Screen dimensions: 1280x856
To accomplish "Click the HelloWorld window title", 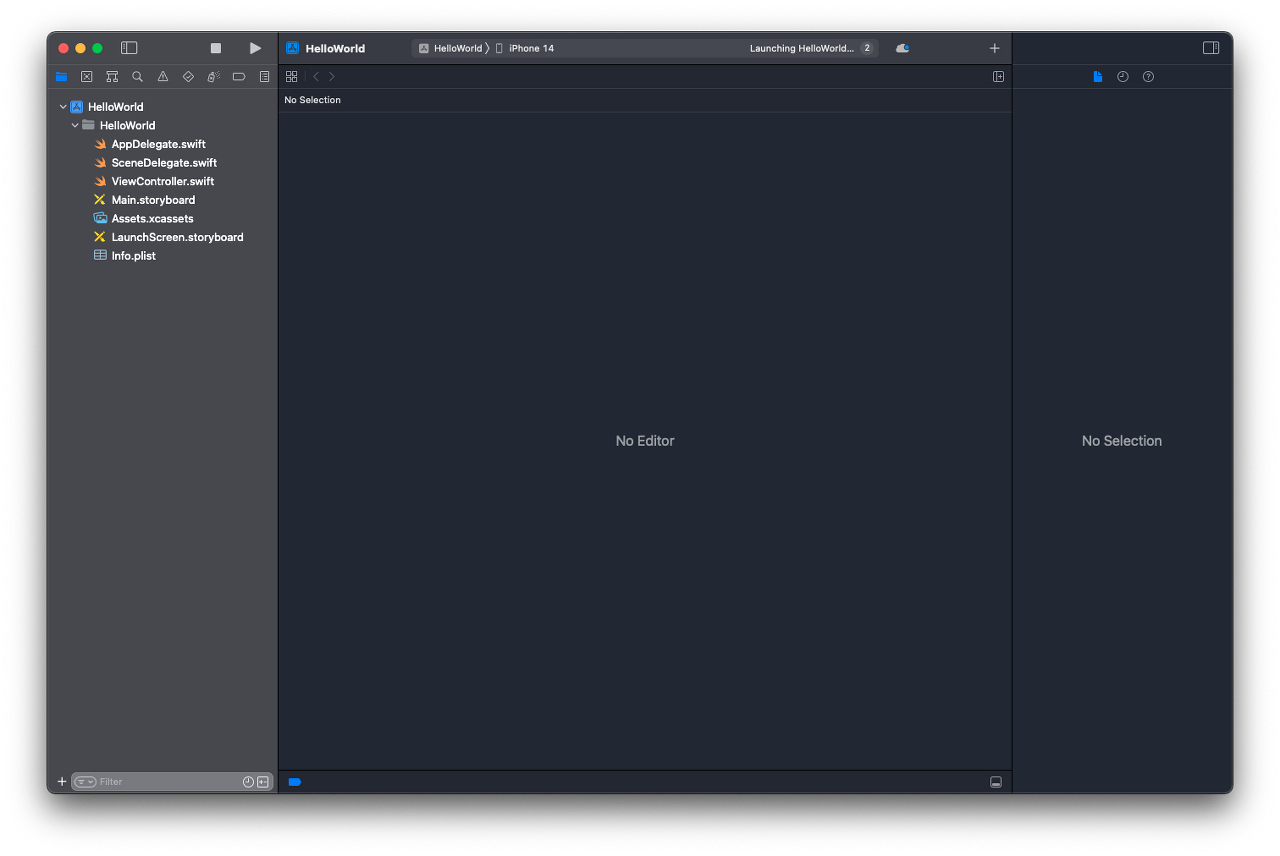I will (x=335, y=48).
